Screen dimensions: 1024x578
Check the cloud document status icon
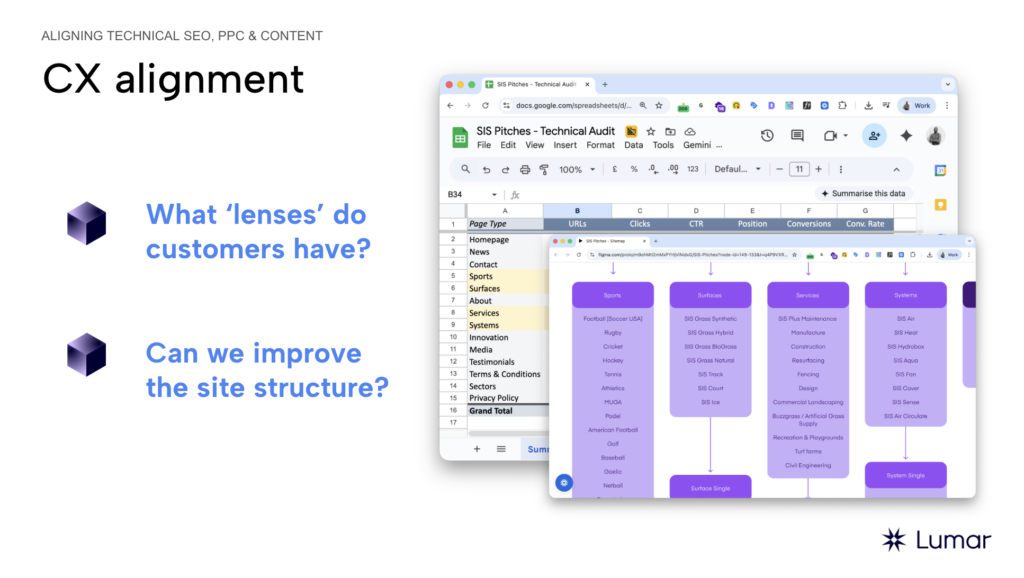click(x=690, y=131)
